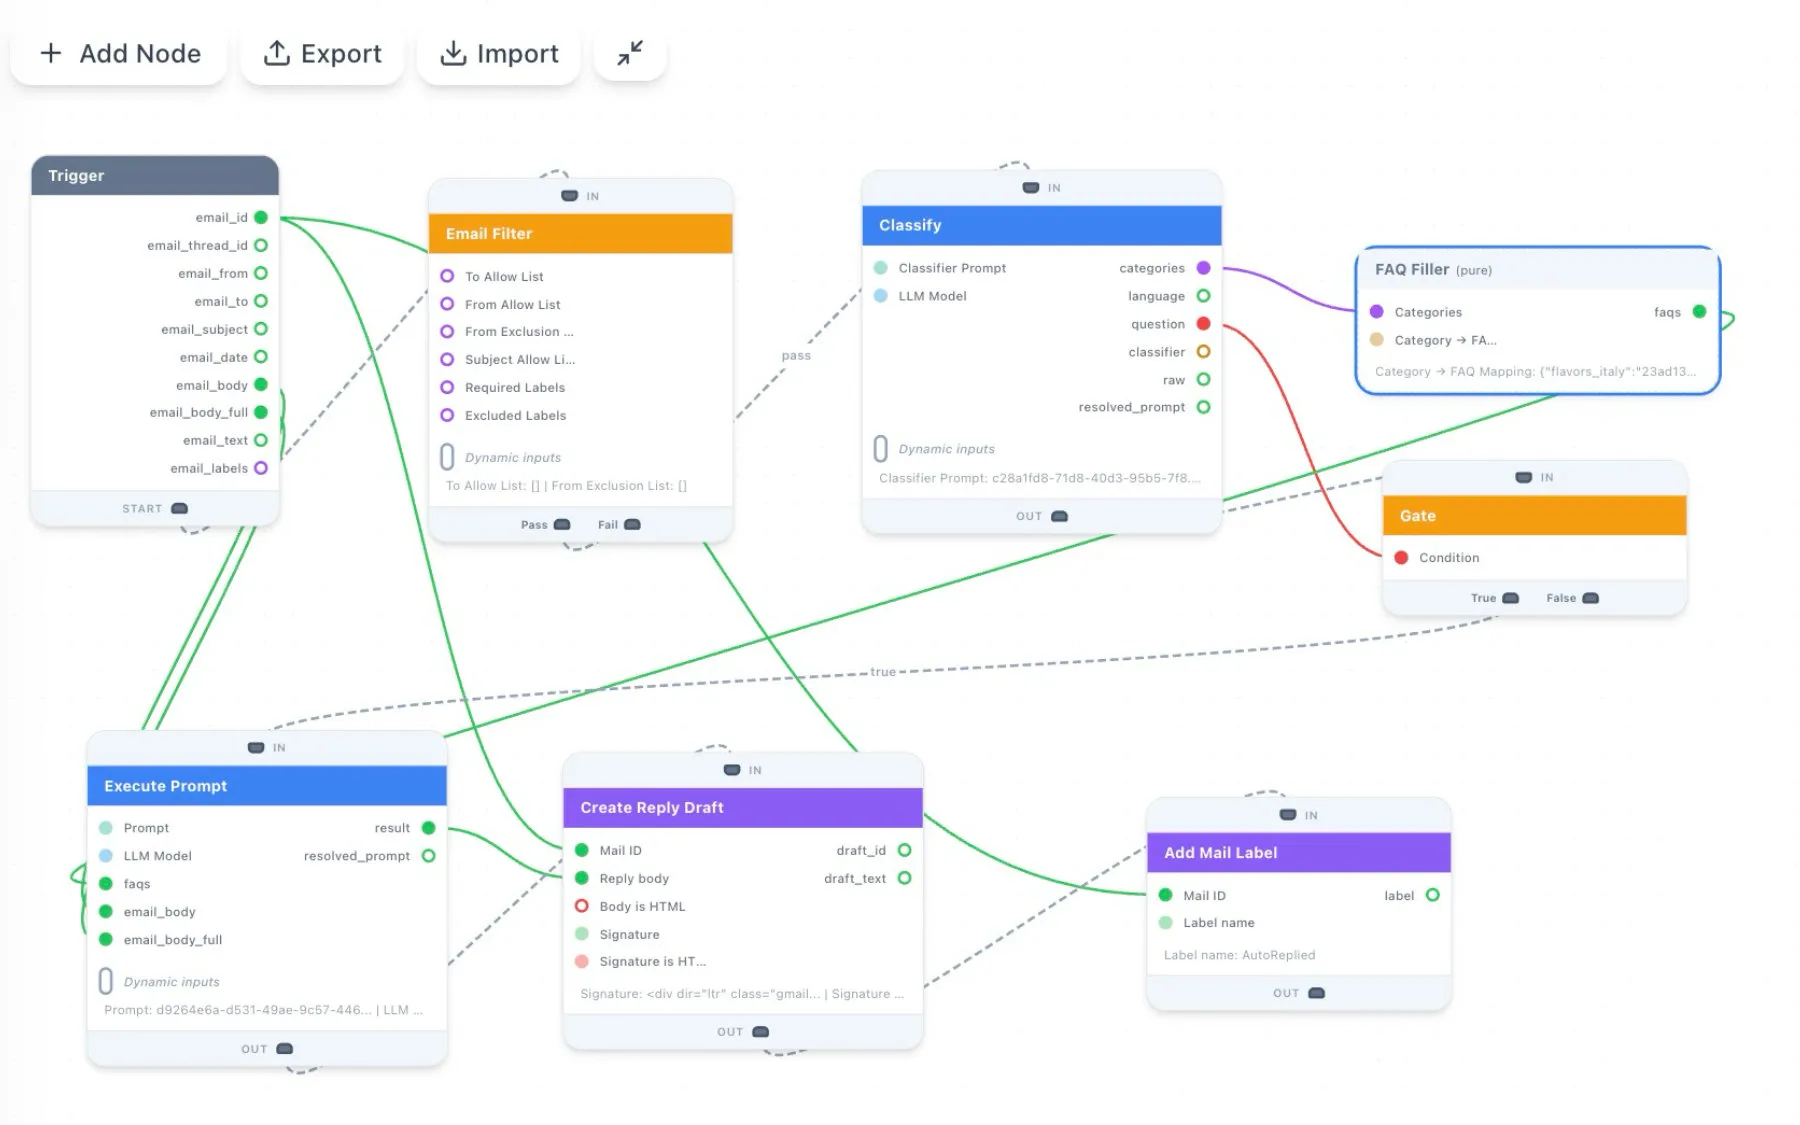Click the Export button
This screenshot has height=1125, width=1800.
point(322,53)
